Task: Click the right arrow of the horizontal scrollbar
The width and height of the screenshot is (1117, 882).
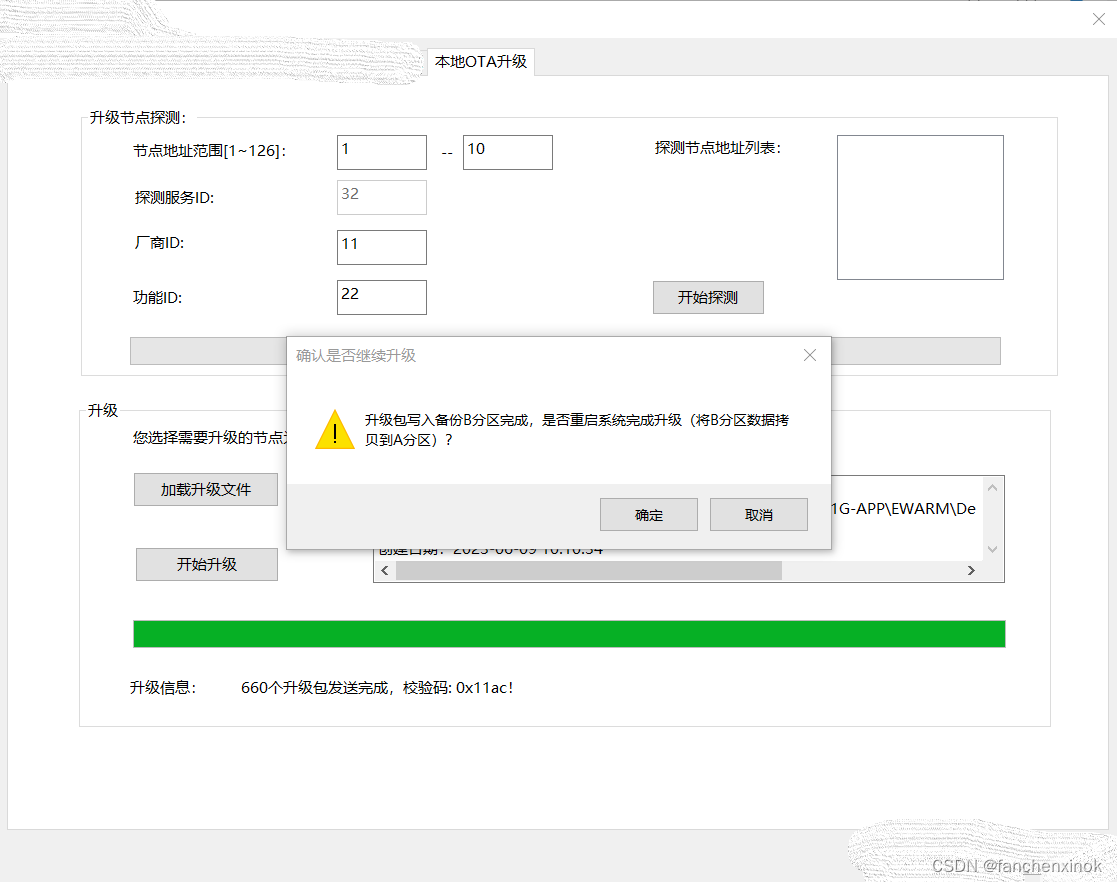Action: click(x=971, y=570)
